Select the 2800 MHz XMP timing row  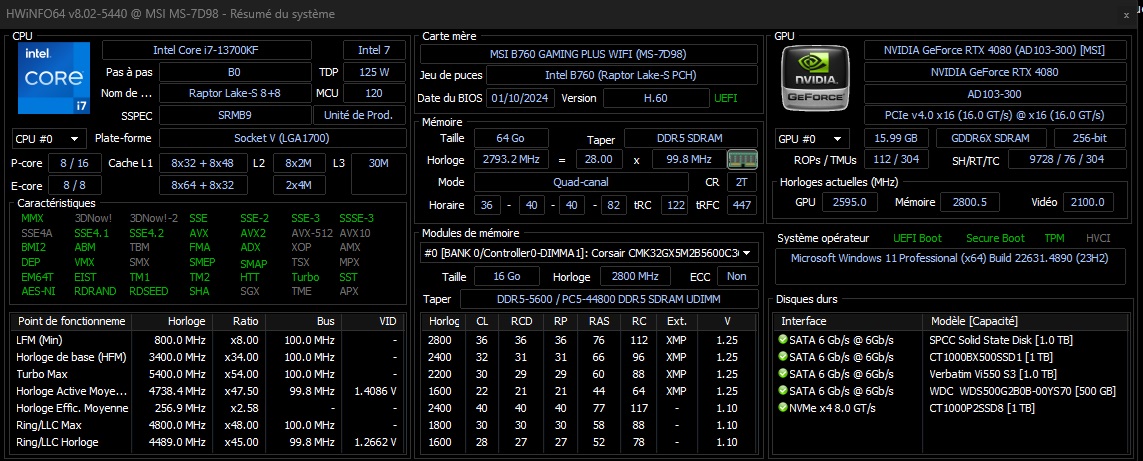(589, 340)
